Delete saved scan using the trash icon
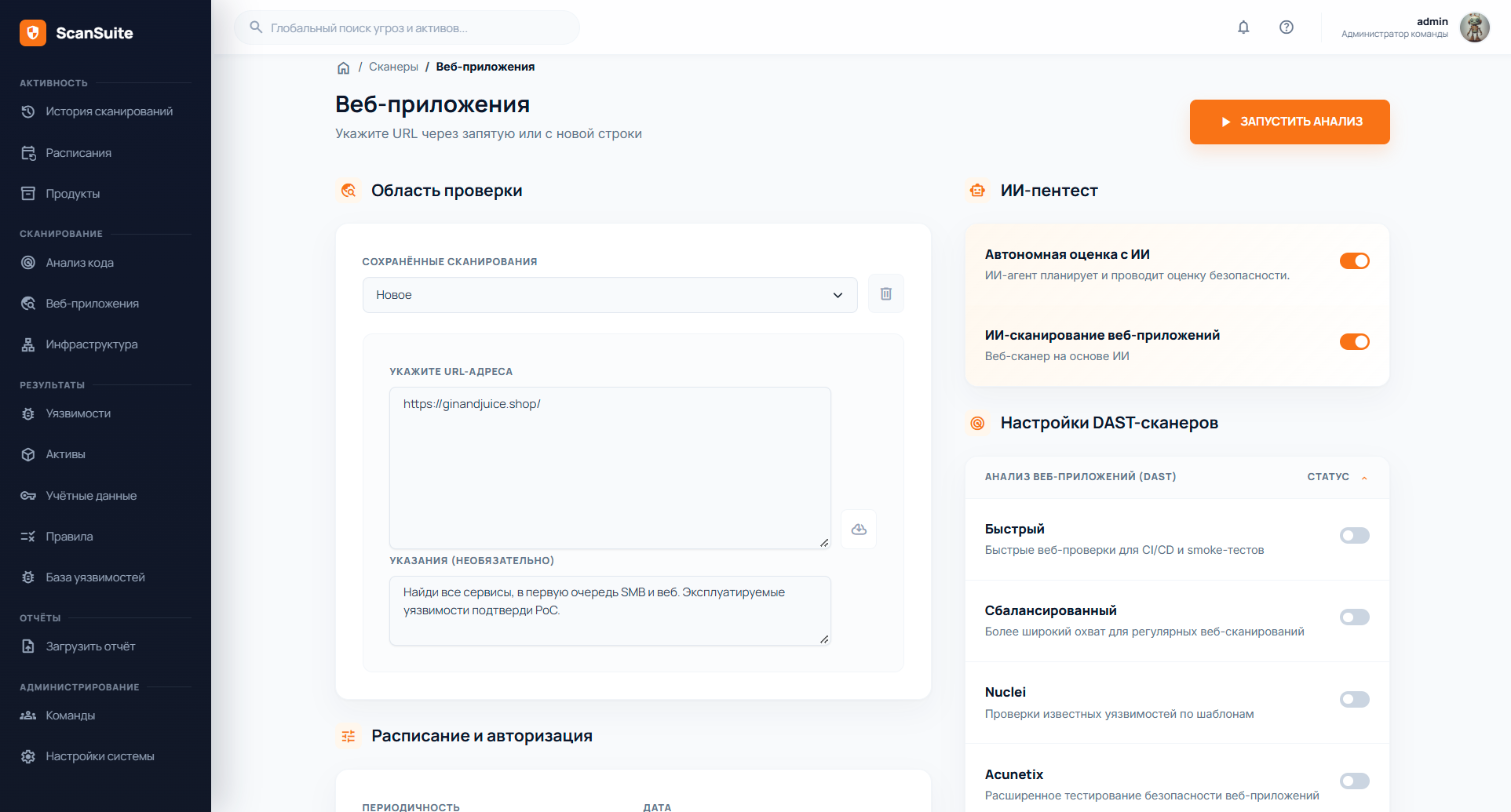 click(885, 294)
